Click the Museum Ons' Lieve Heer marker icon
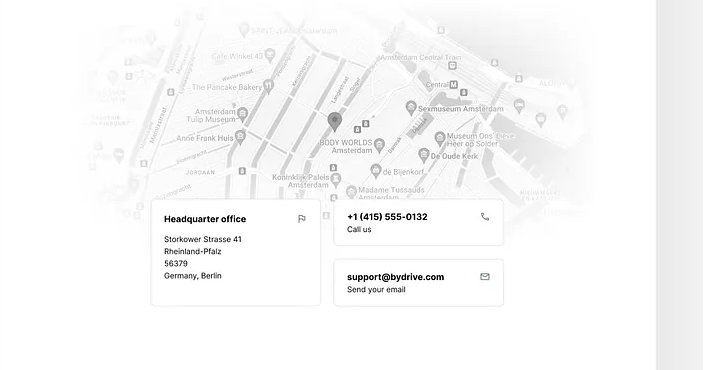Viewport: 715px width, 370px height. click(x=440, y=138)
